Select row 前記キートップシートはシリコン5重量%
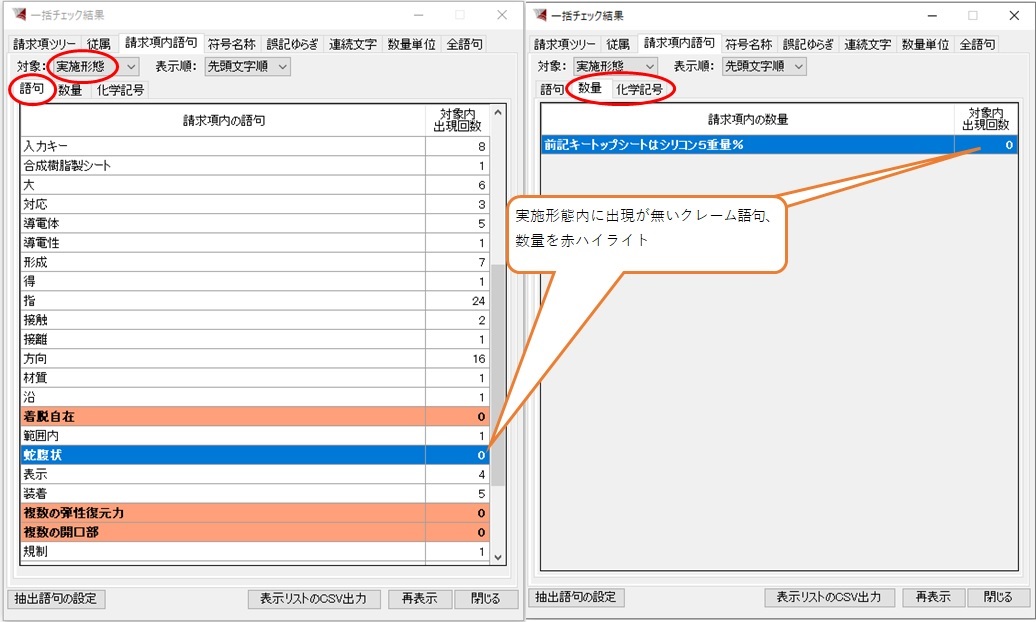This screenshot has width=1036, height=622. point(779,145)
